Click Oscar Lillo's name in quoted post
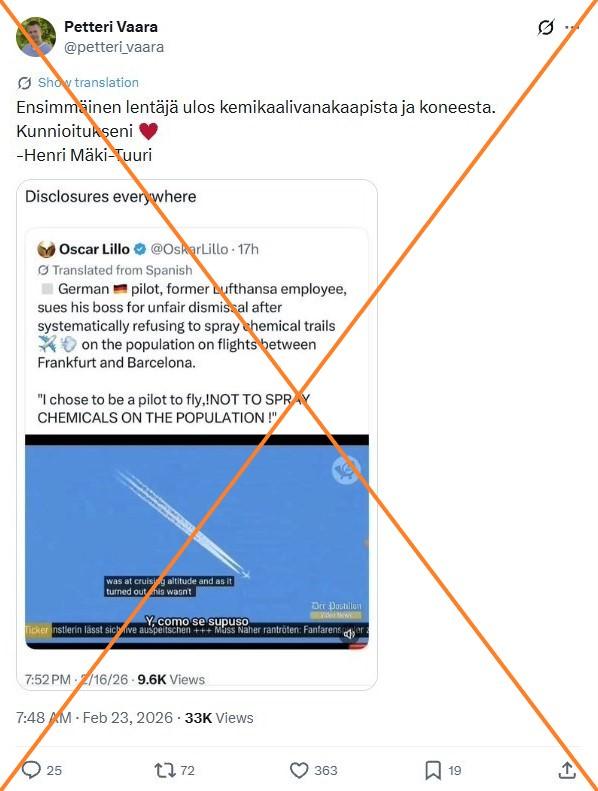Image resolution: width=598 pixels, height=791 pixels. (94, 249)
